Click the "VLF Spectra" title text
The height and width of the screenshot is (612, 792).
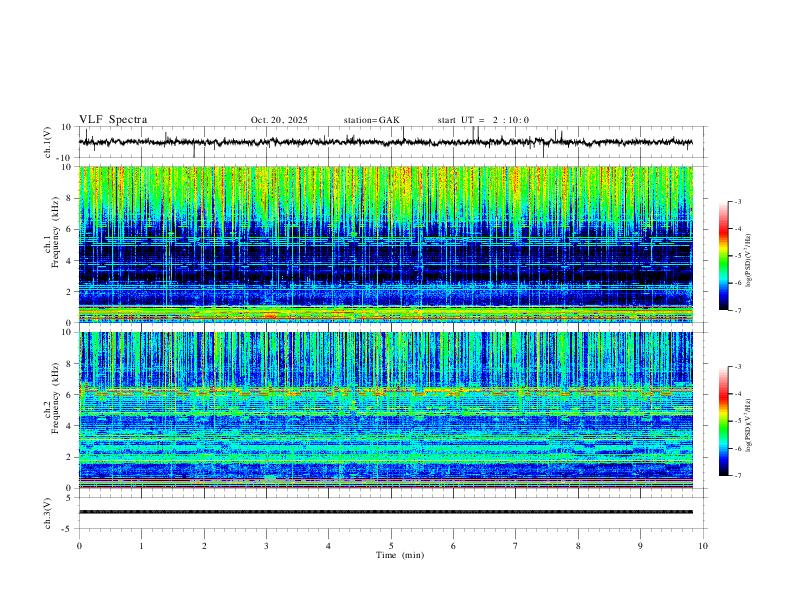point(113,120)
